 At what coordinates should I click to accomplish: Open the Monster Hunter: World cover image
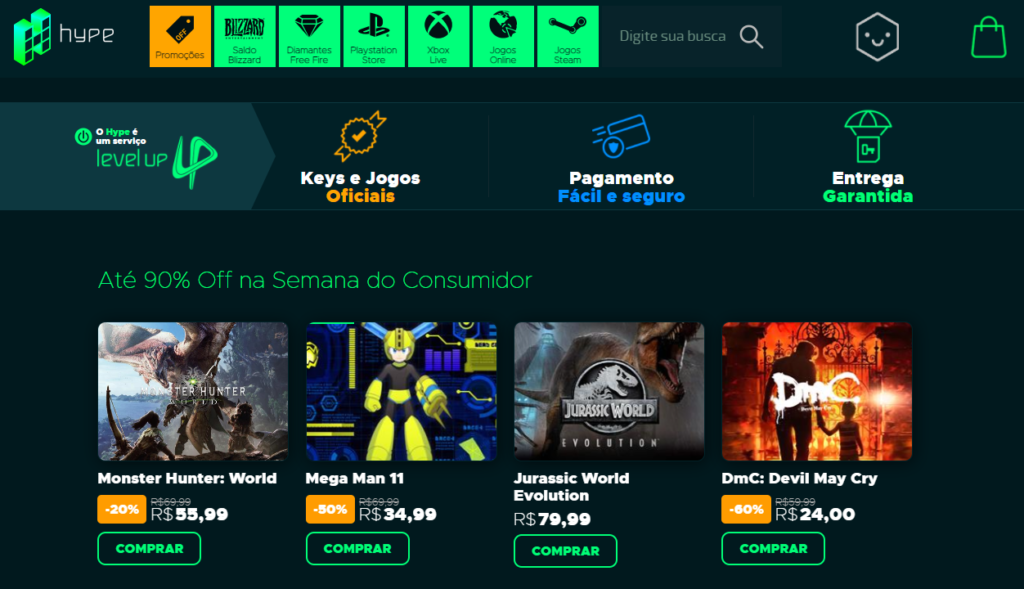pos(193,391)
